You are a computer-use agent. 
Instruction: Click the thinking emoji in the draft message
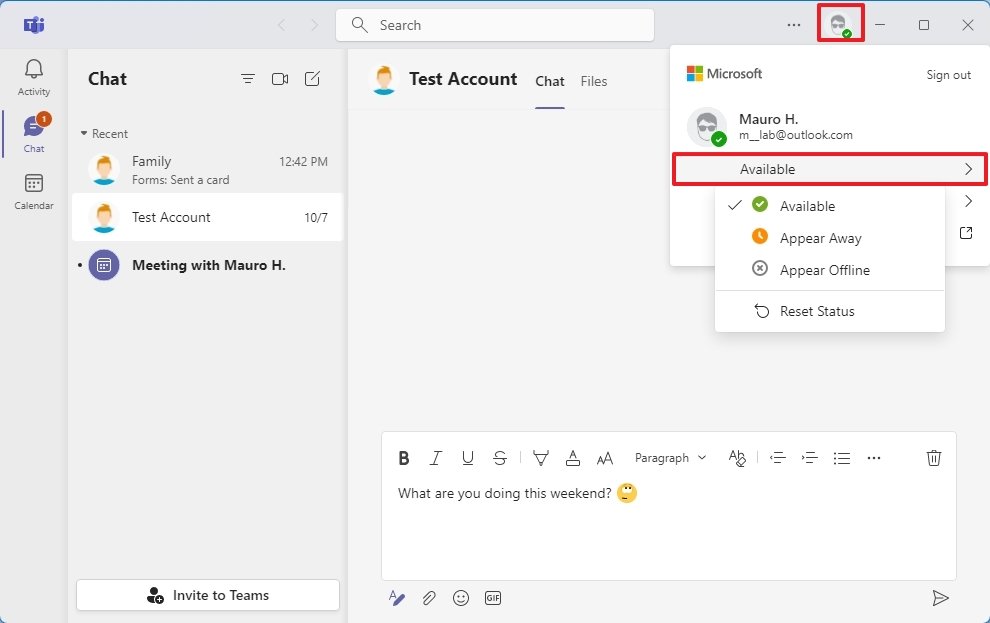626,492
